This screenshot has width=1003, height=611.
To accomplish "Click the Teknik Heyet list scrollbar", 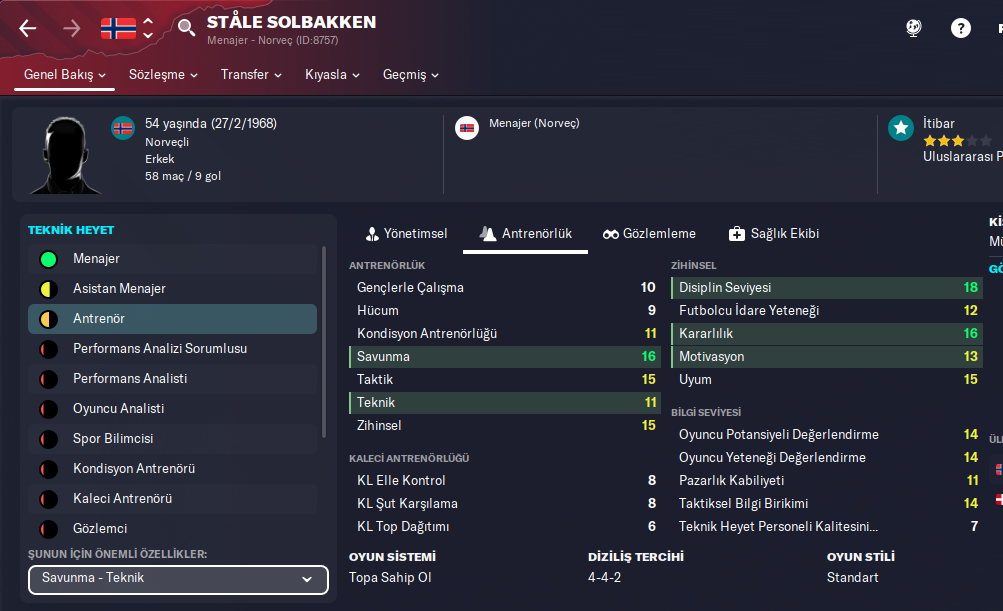I will click(323, 340).
